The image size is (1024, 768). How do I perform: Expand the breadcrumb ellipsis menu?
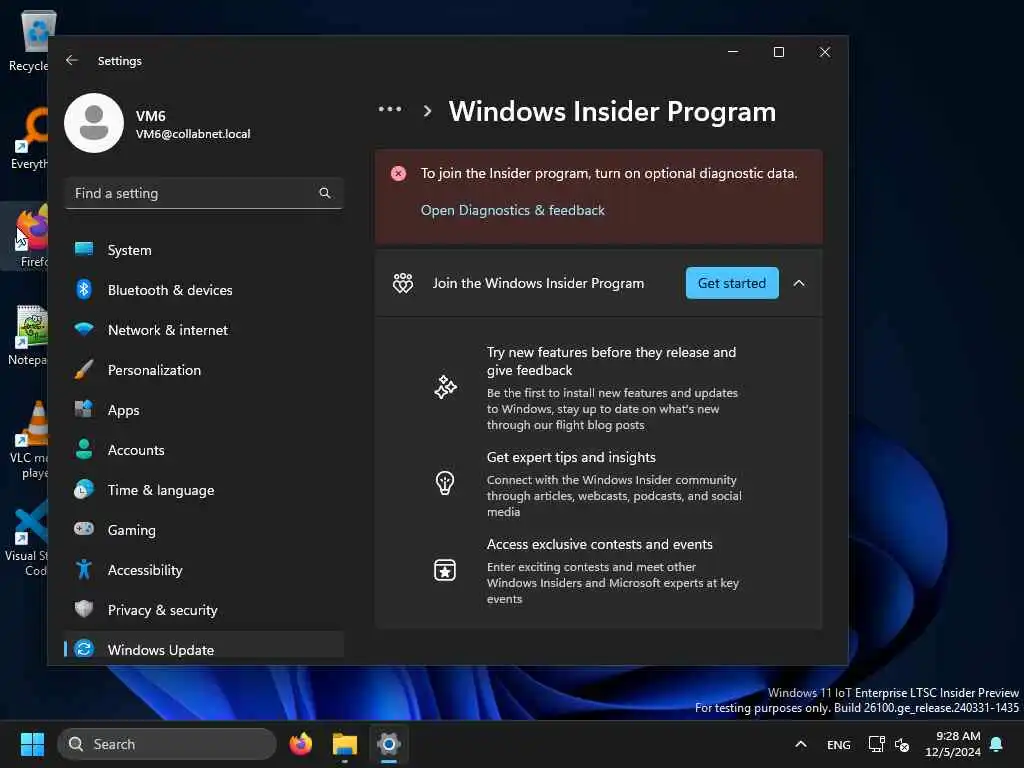390,109
